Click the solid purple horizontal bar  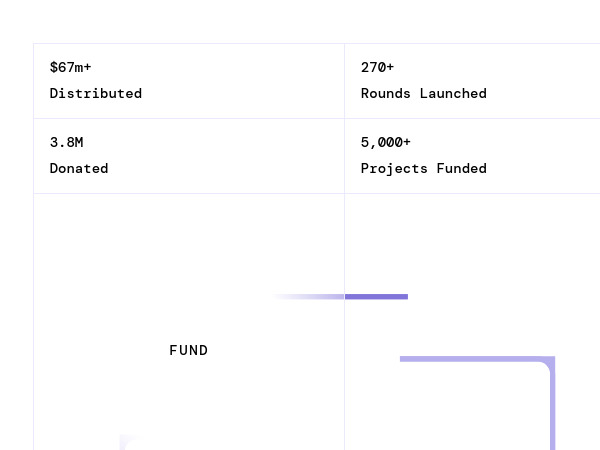click(376, 296)
